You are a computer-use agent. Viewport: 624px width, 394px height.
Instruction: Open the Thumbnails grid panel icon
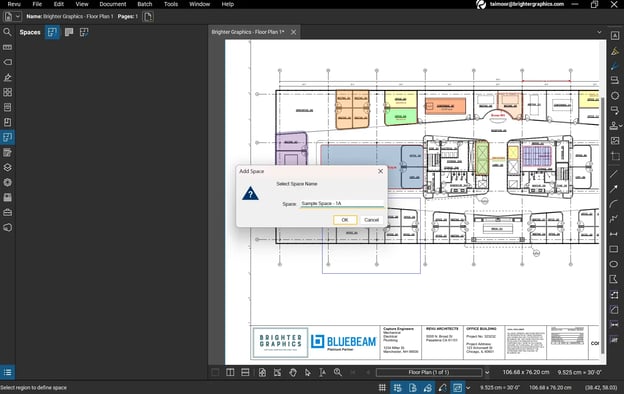[x=7, y=92]
